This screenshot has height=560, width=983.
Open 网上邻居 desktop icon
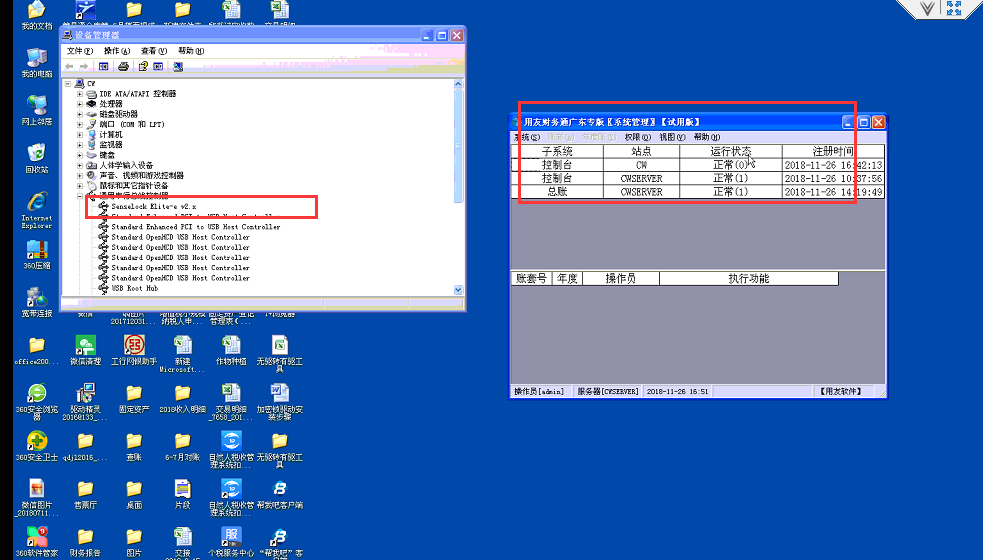37,110
